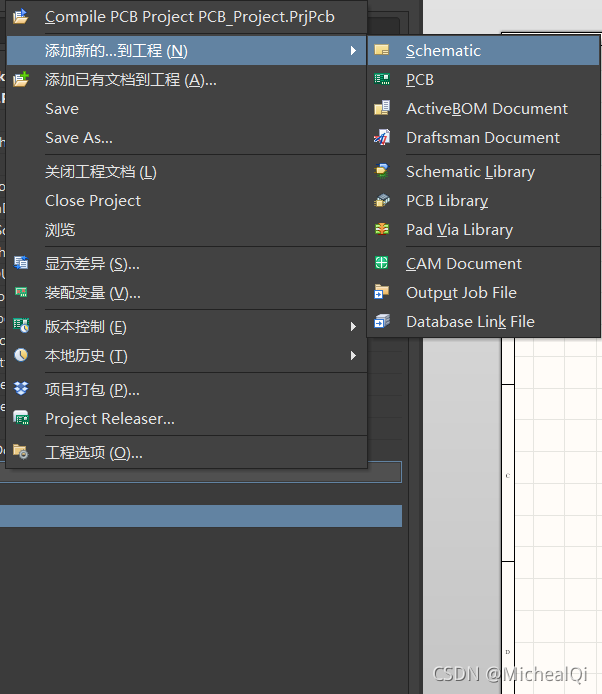The width and height of the screenshot is (602, 694).
Task: Click the Draftsman Document icon
Action: tap(382, 137)
